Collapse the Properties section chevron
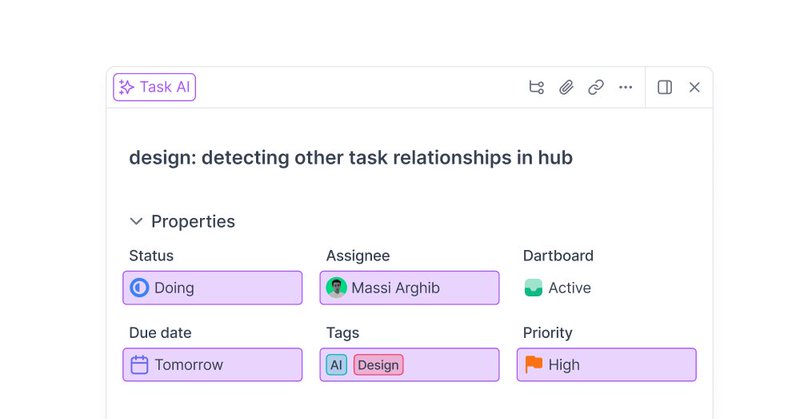This screenshot has width=800, height=419. (136, 221)
